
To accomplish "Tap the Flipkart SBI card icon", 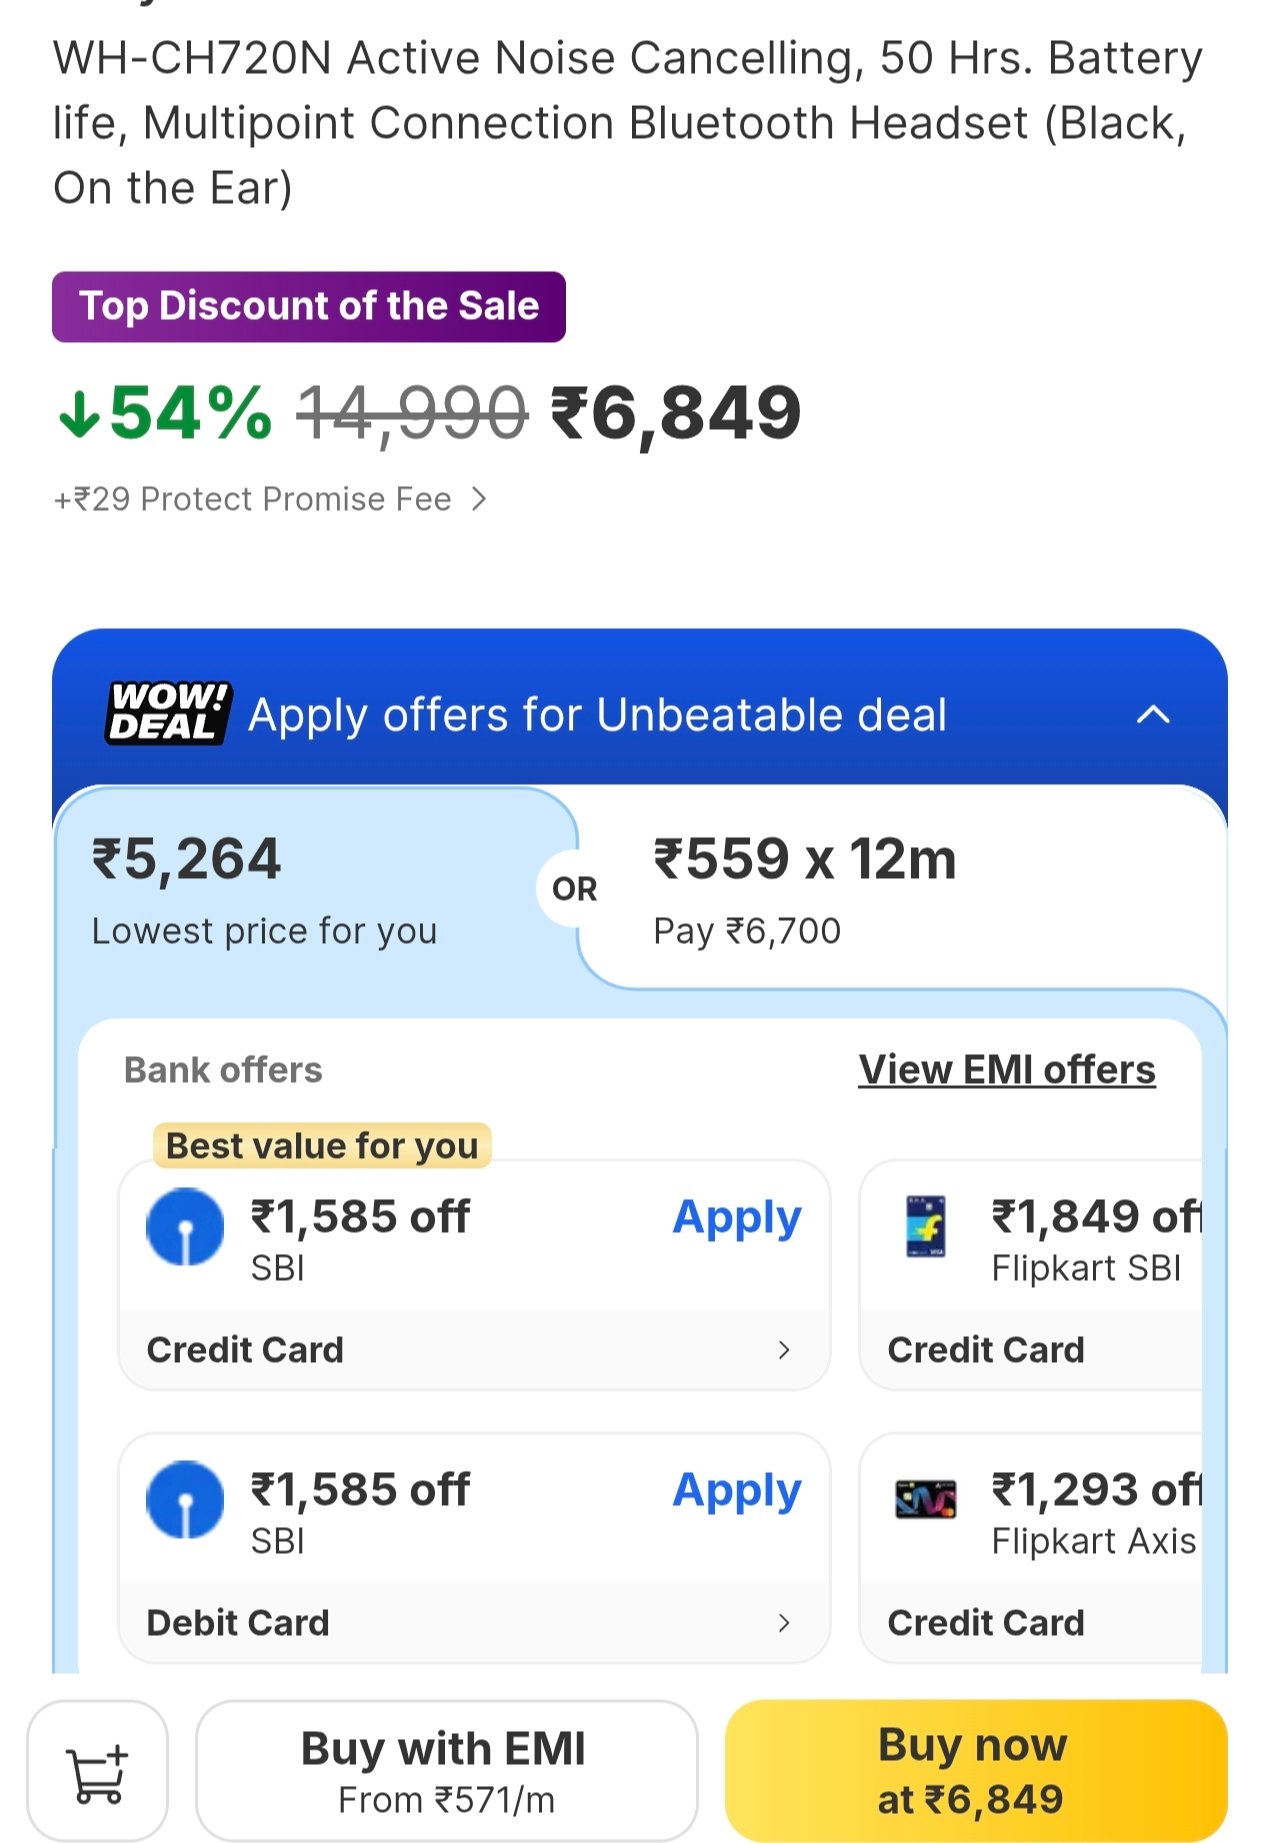I will tap(925, 1226).
